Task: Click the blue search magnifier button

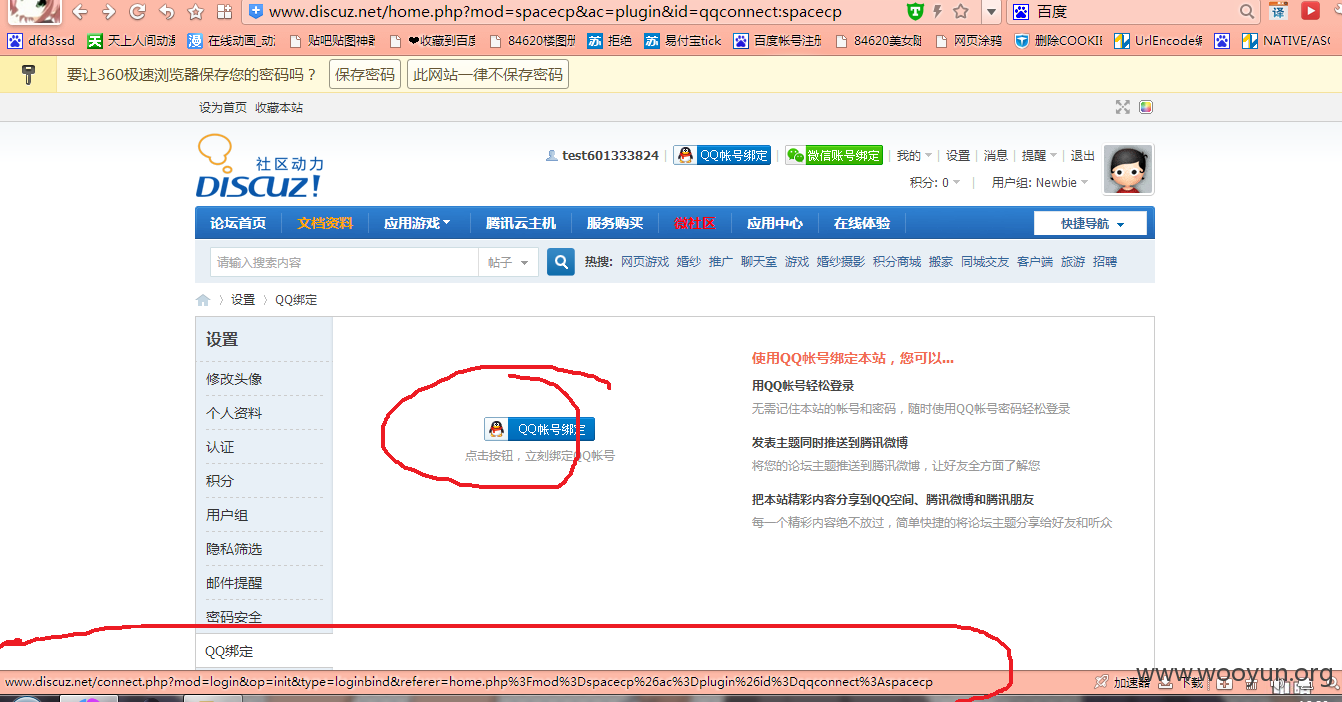Action: pos(561,262)
